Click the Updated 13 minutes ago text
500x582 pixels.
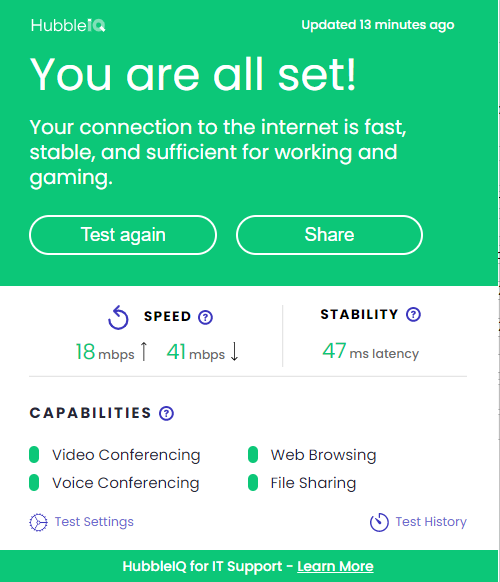[x=378, y=25]
